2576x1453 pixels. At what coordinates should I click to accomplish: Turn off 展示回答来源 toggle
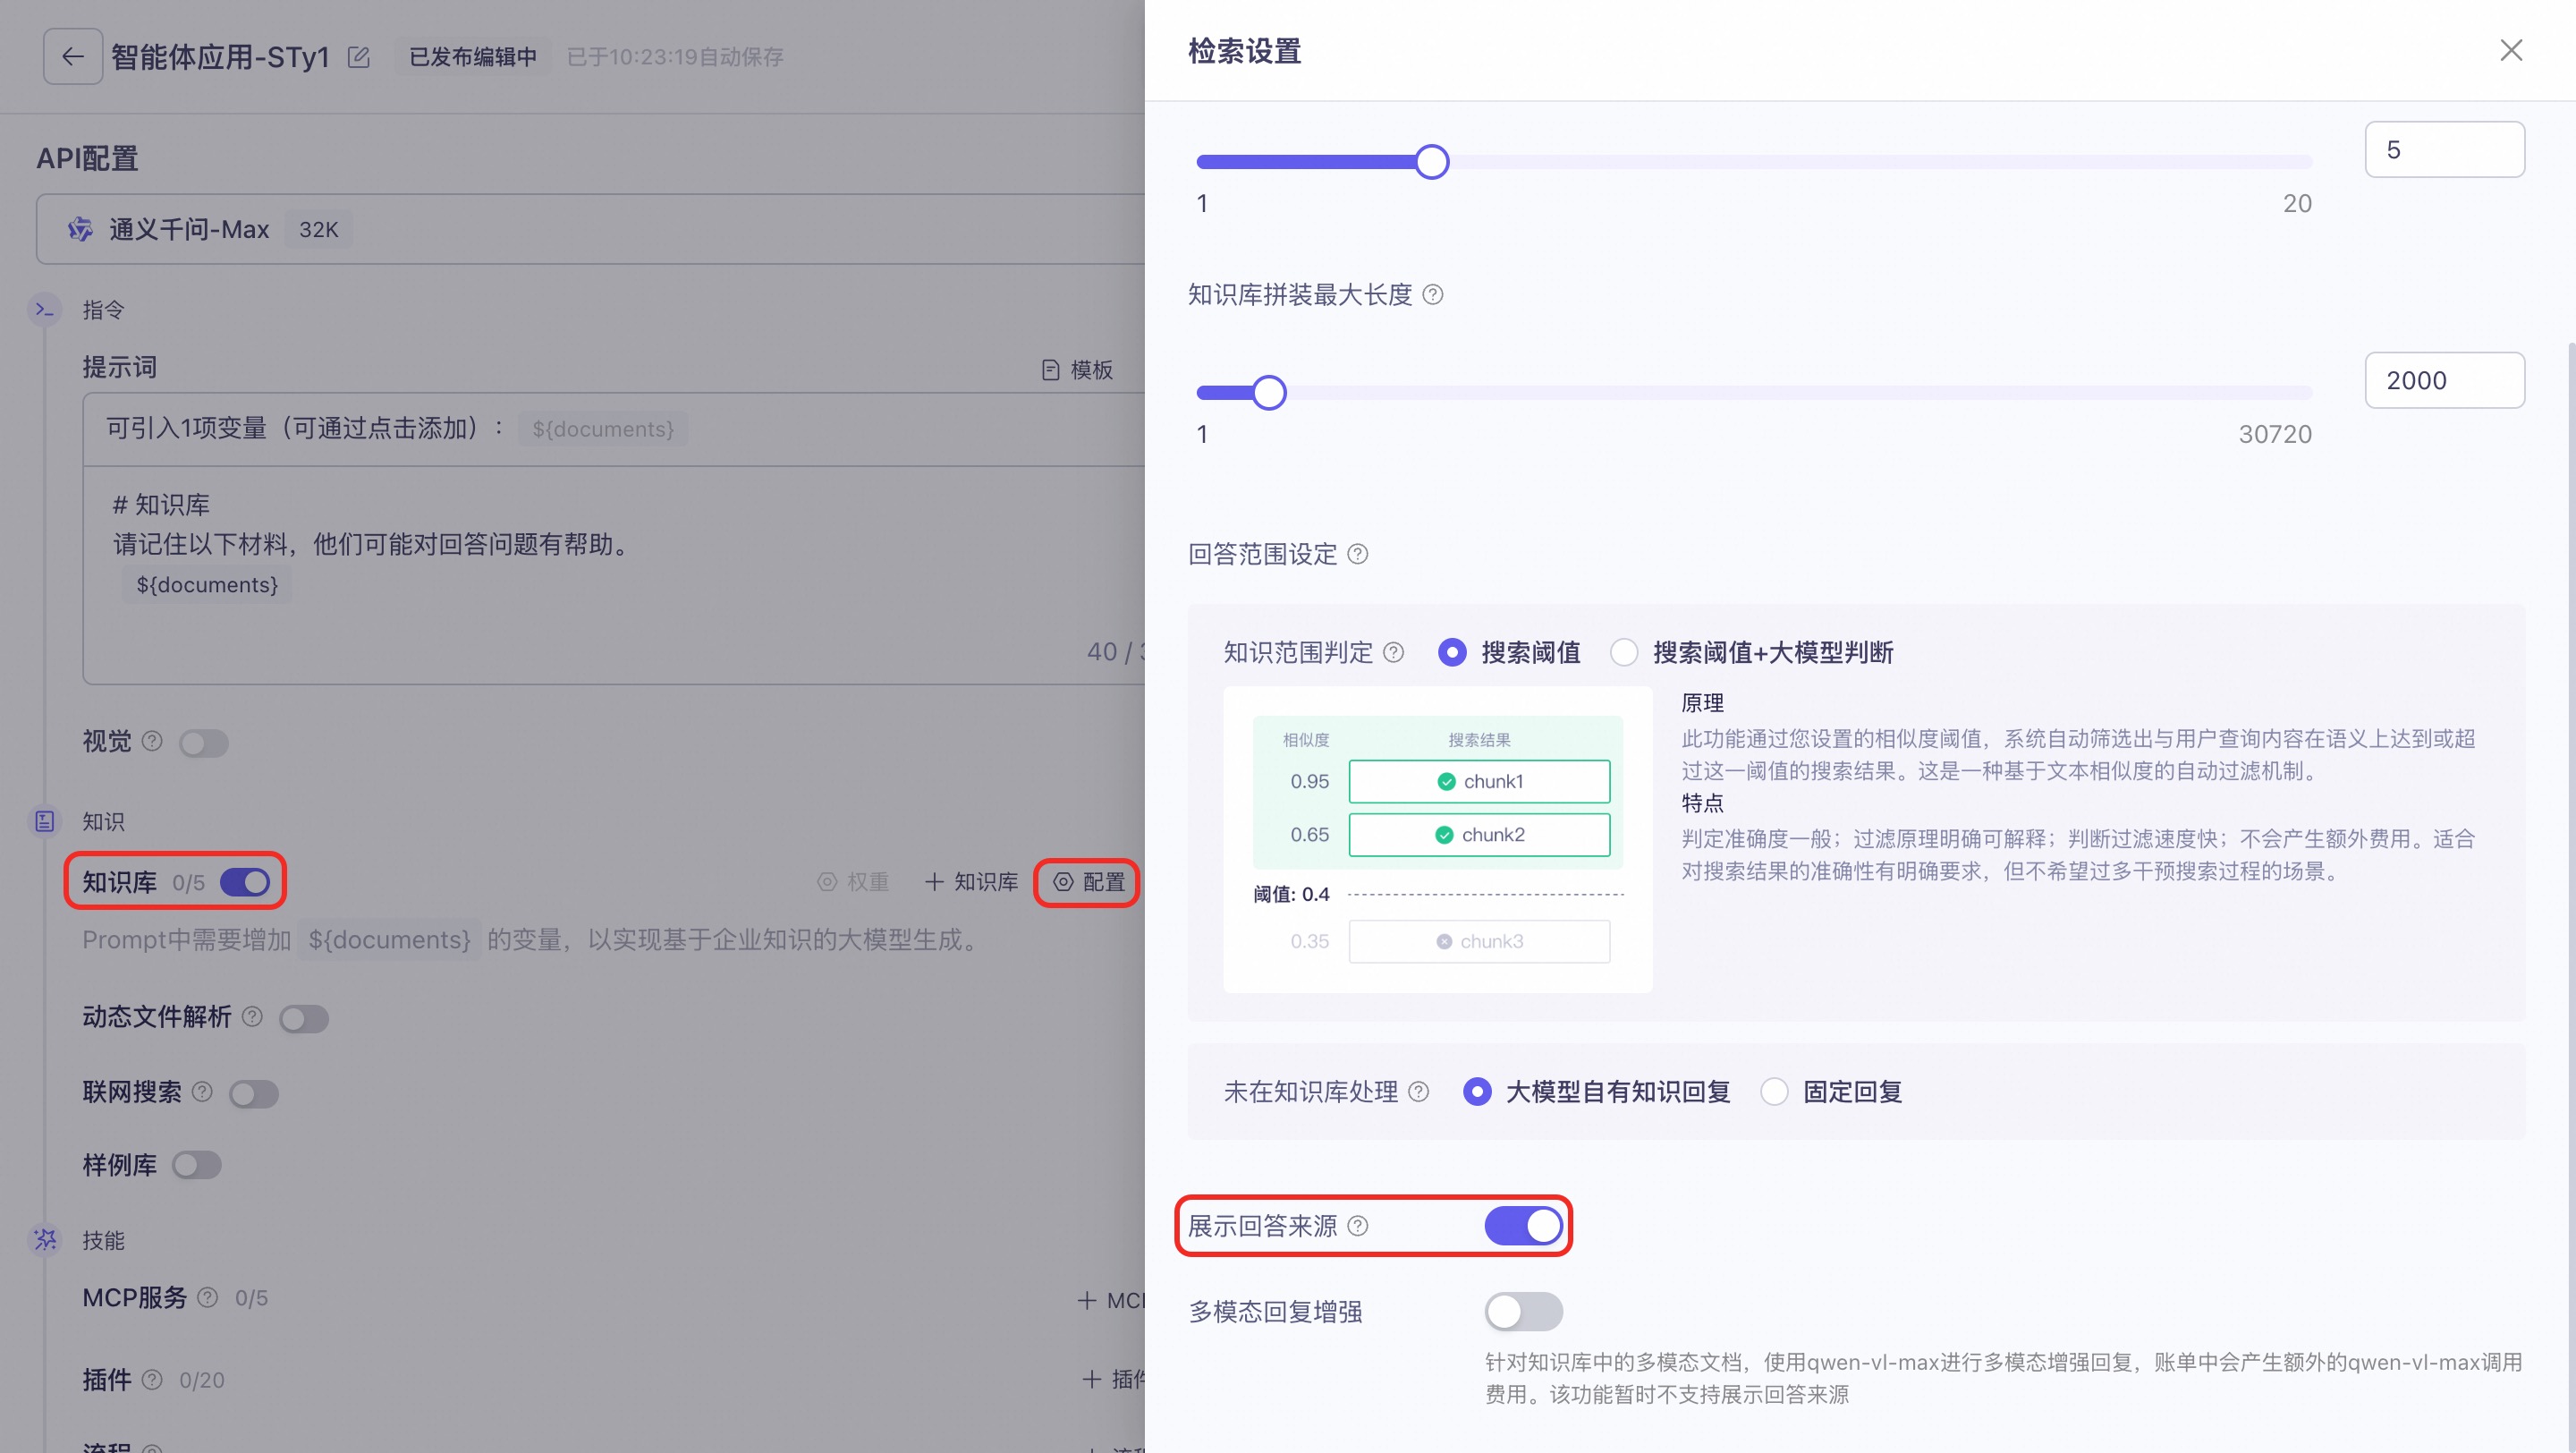[1522, 1226]
